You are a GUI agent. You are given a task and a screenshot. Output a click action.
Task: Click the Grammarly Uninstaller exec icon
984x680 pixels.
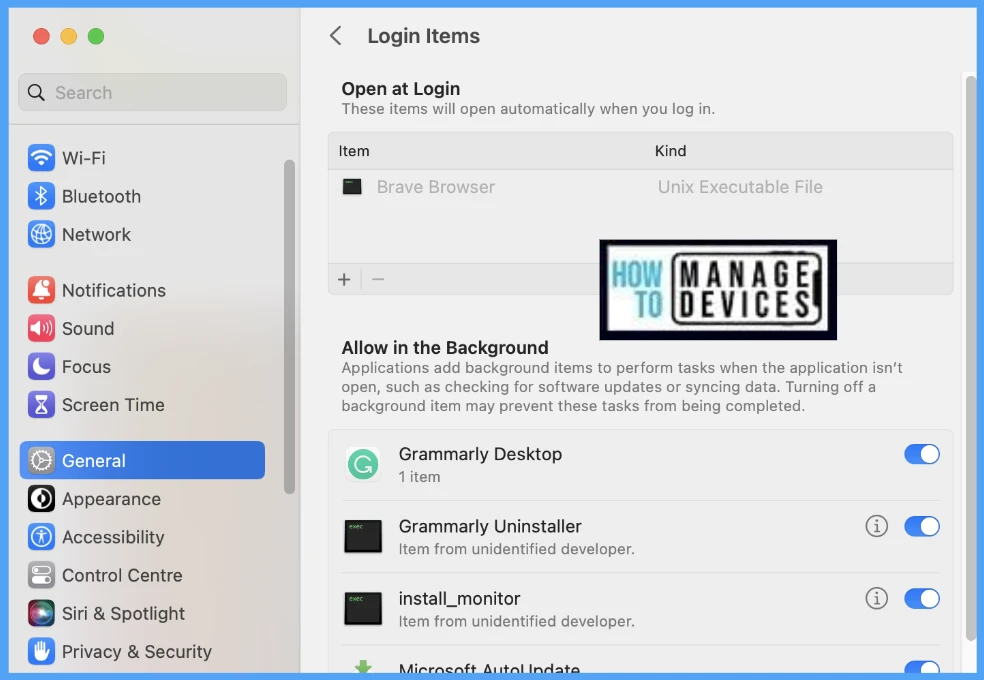coord(363,536)
